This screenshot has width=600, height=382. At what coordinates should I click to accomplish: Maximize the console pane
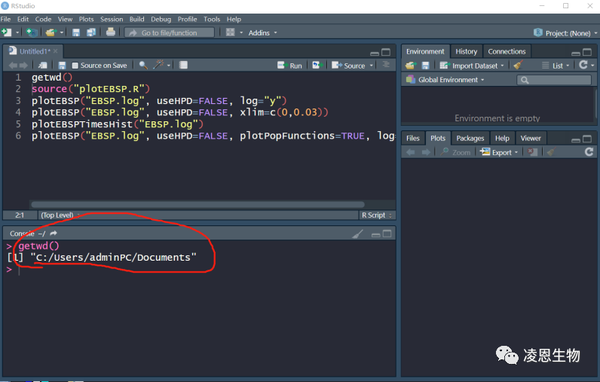387,233
